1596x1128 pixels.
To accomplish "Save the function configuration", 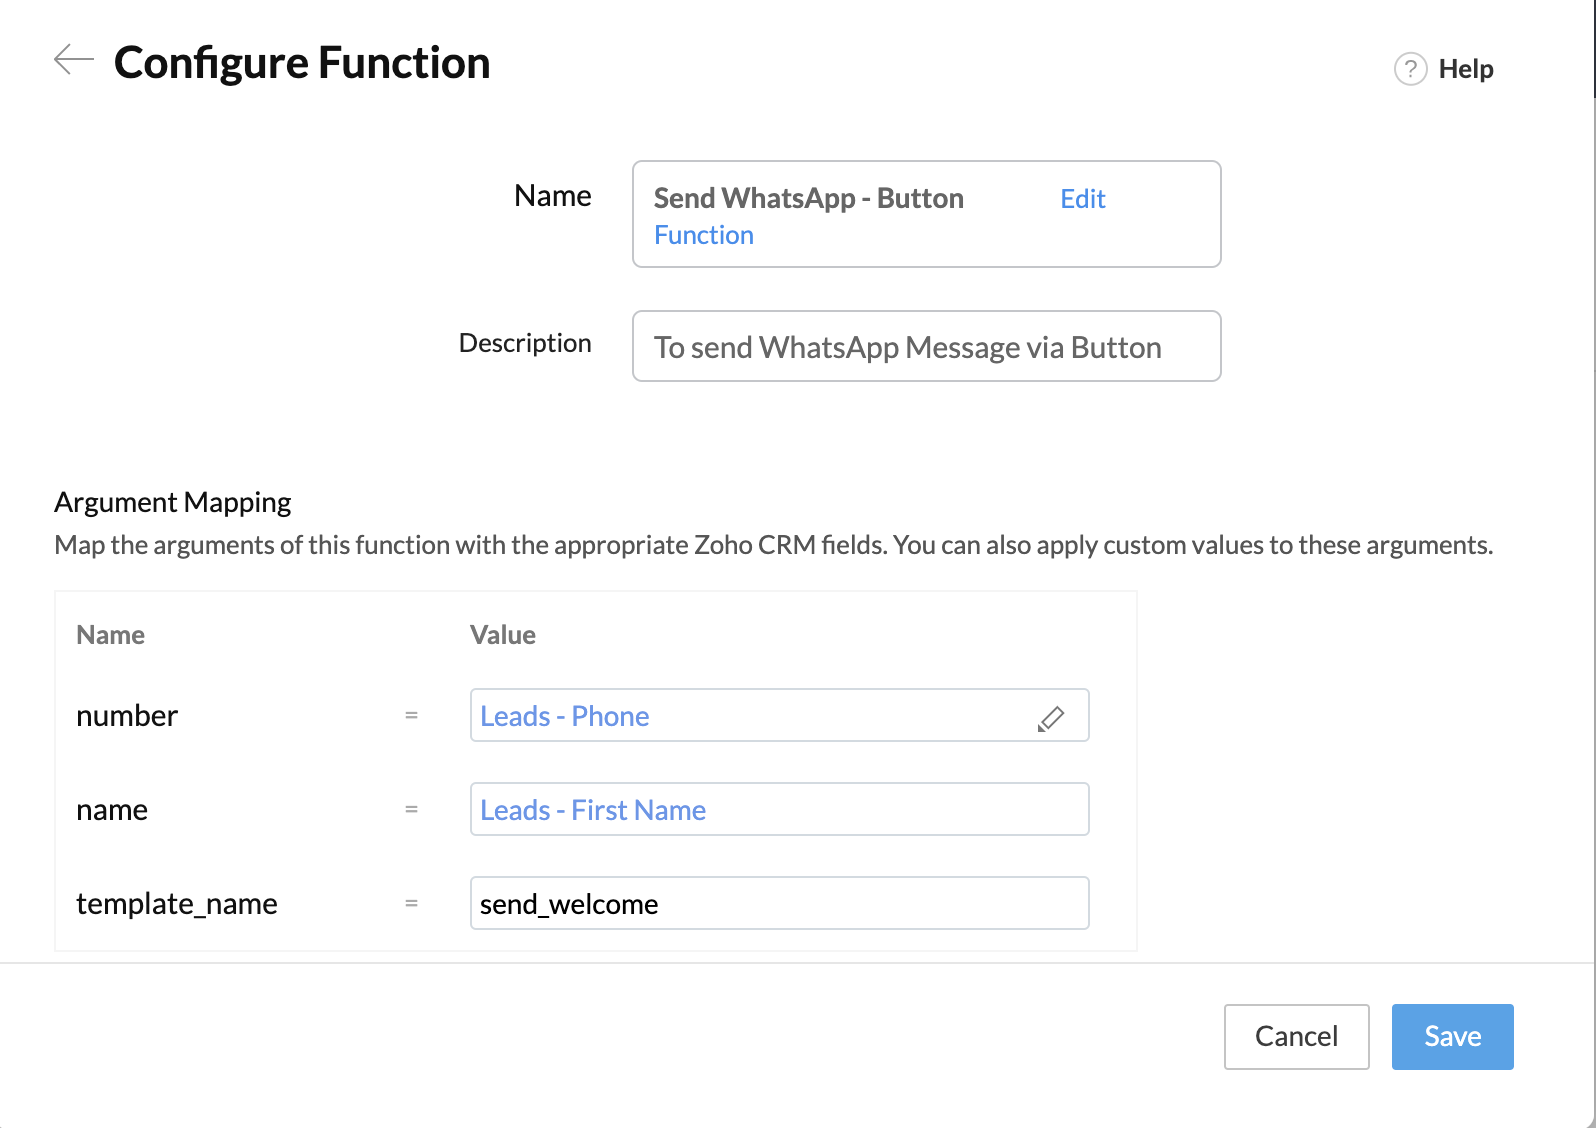I will click(x=1452, y=1036).
